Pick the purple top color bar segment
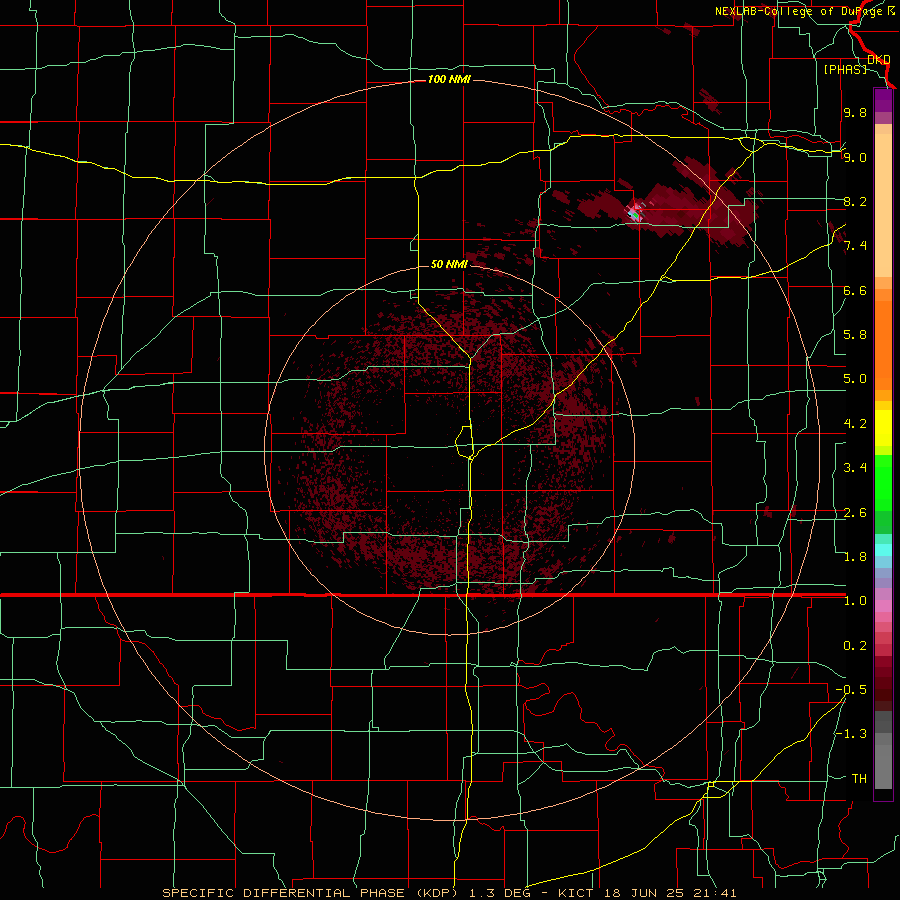The height and width of the screenshot is (900, 900). coord(883,100)
